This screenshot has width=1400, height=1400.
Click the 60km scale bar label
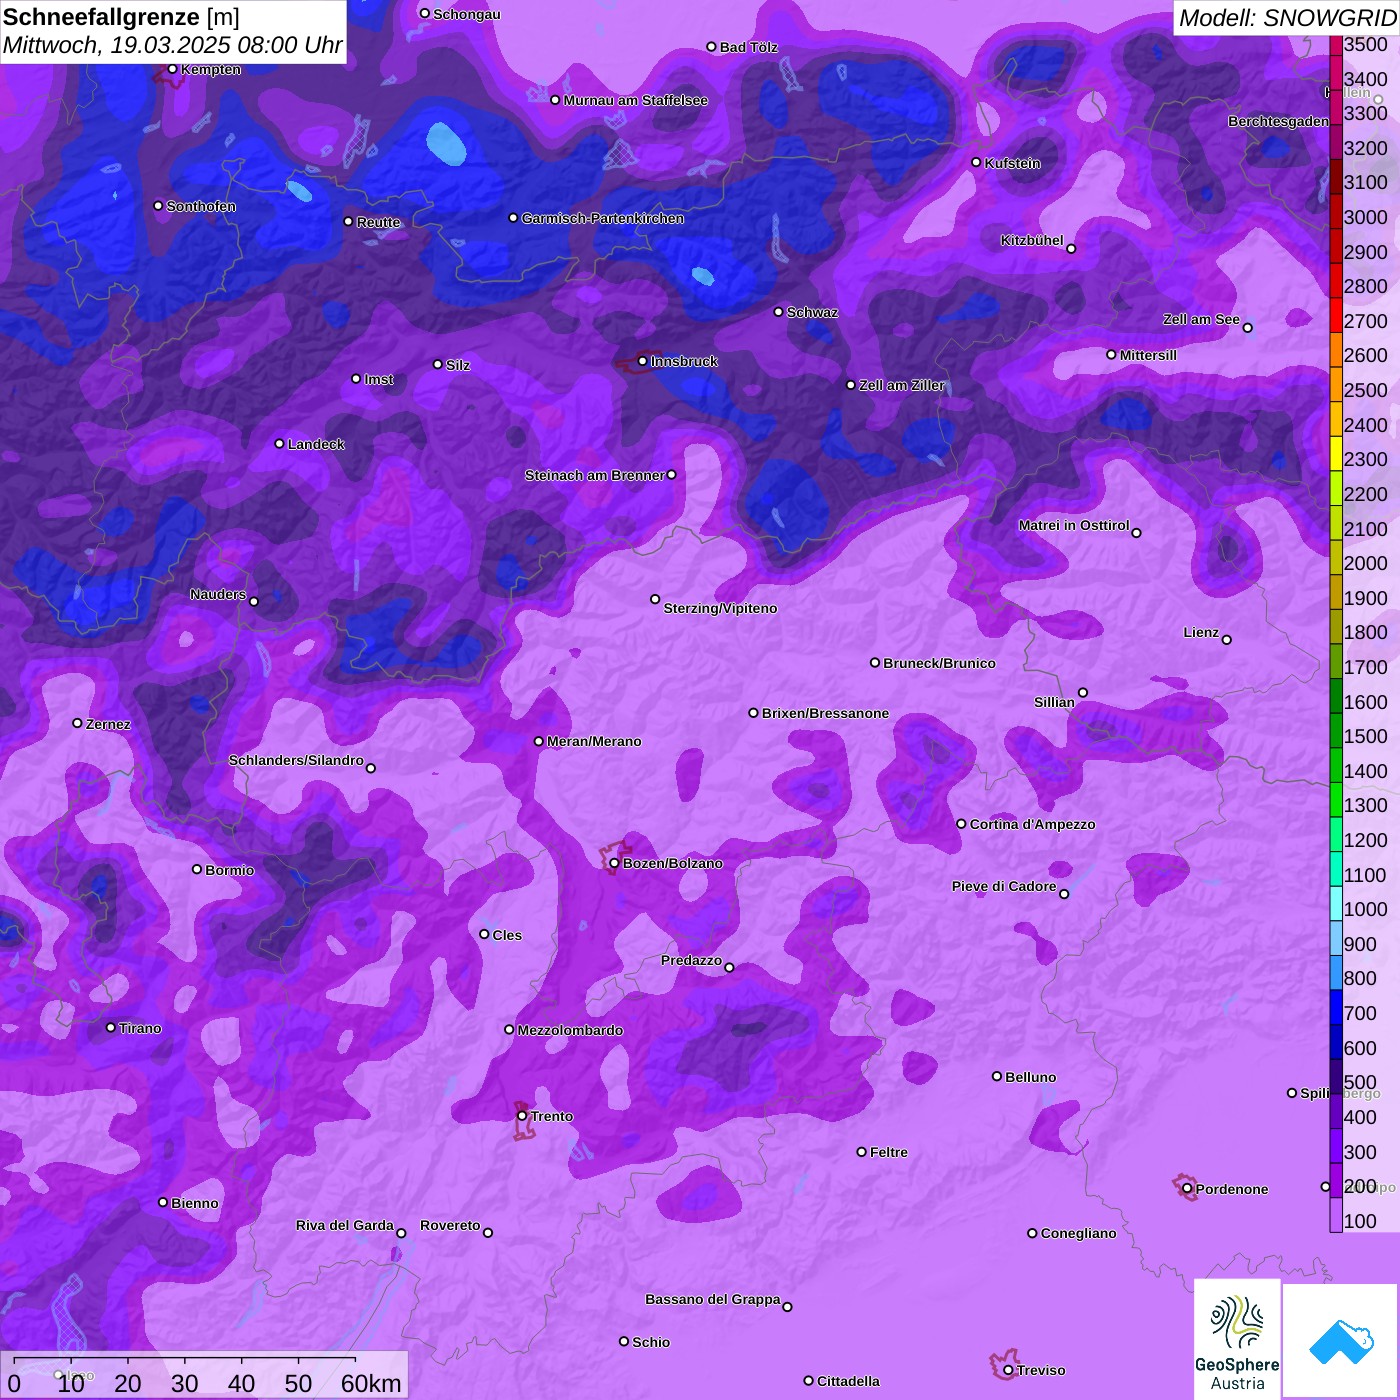[x=371, y=1383]
